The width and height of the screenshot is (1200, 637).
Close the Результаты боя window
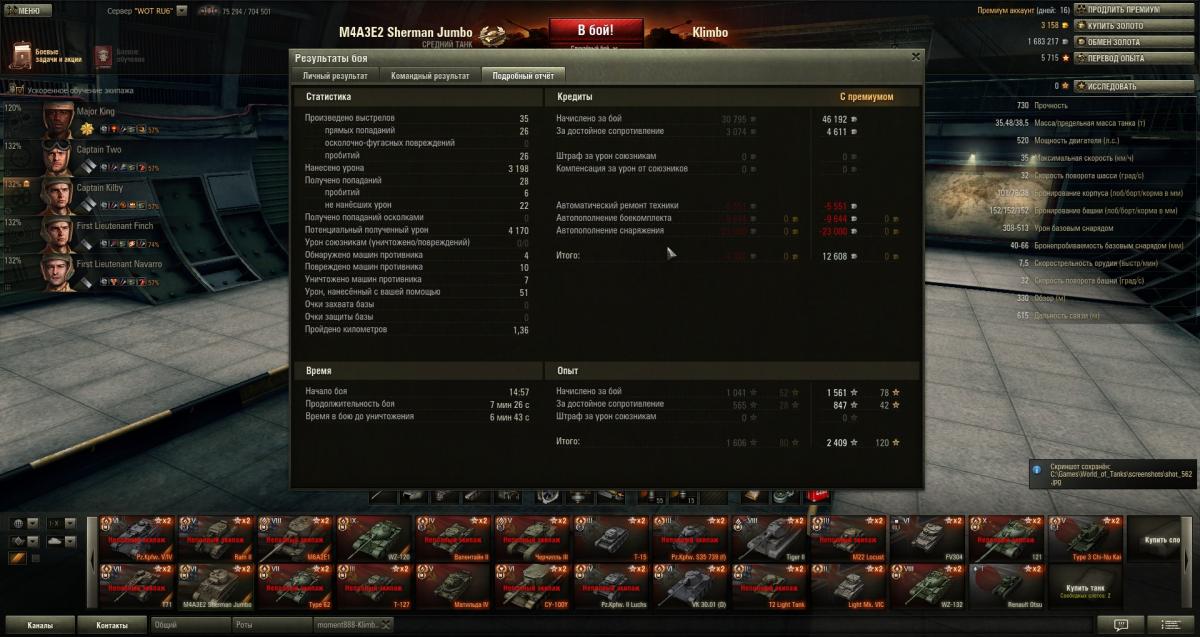(915, 57)
